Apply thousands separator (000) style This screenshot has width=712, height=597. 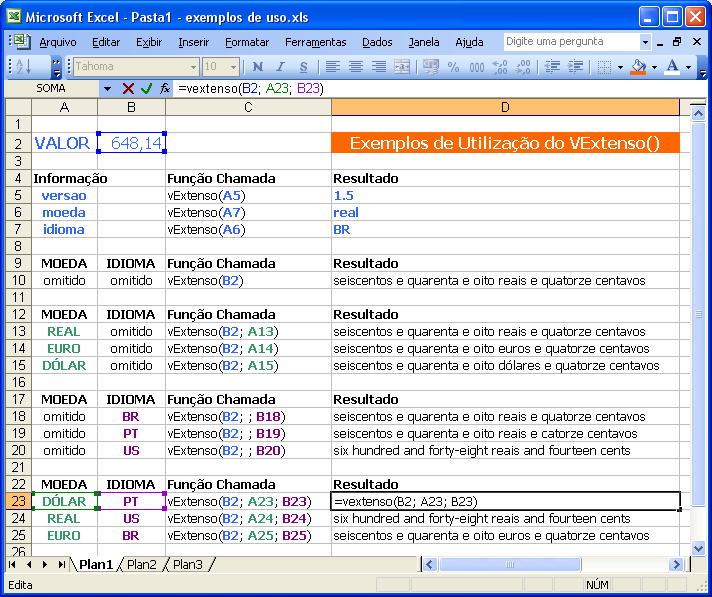coord(477,67)
